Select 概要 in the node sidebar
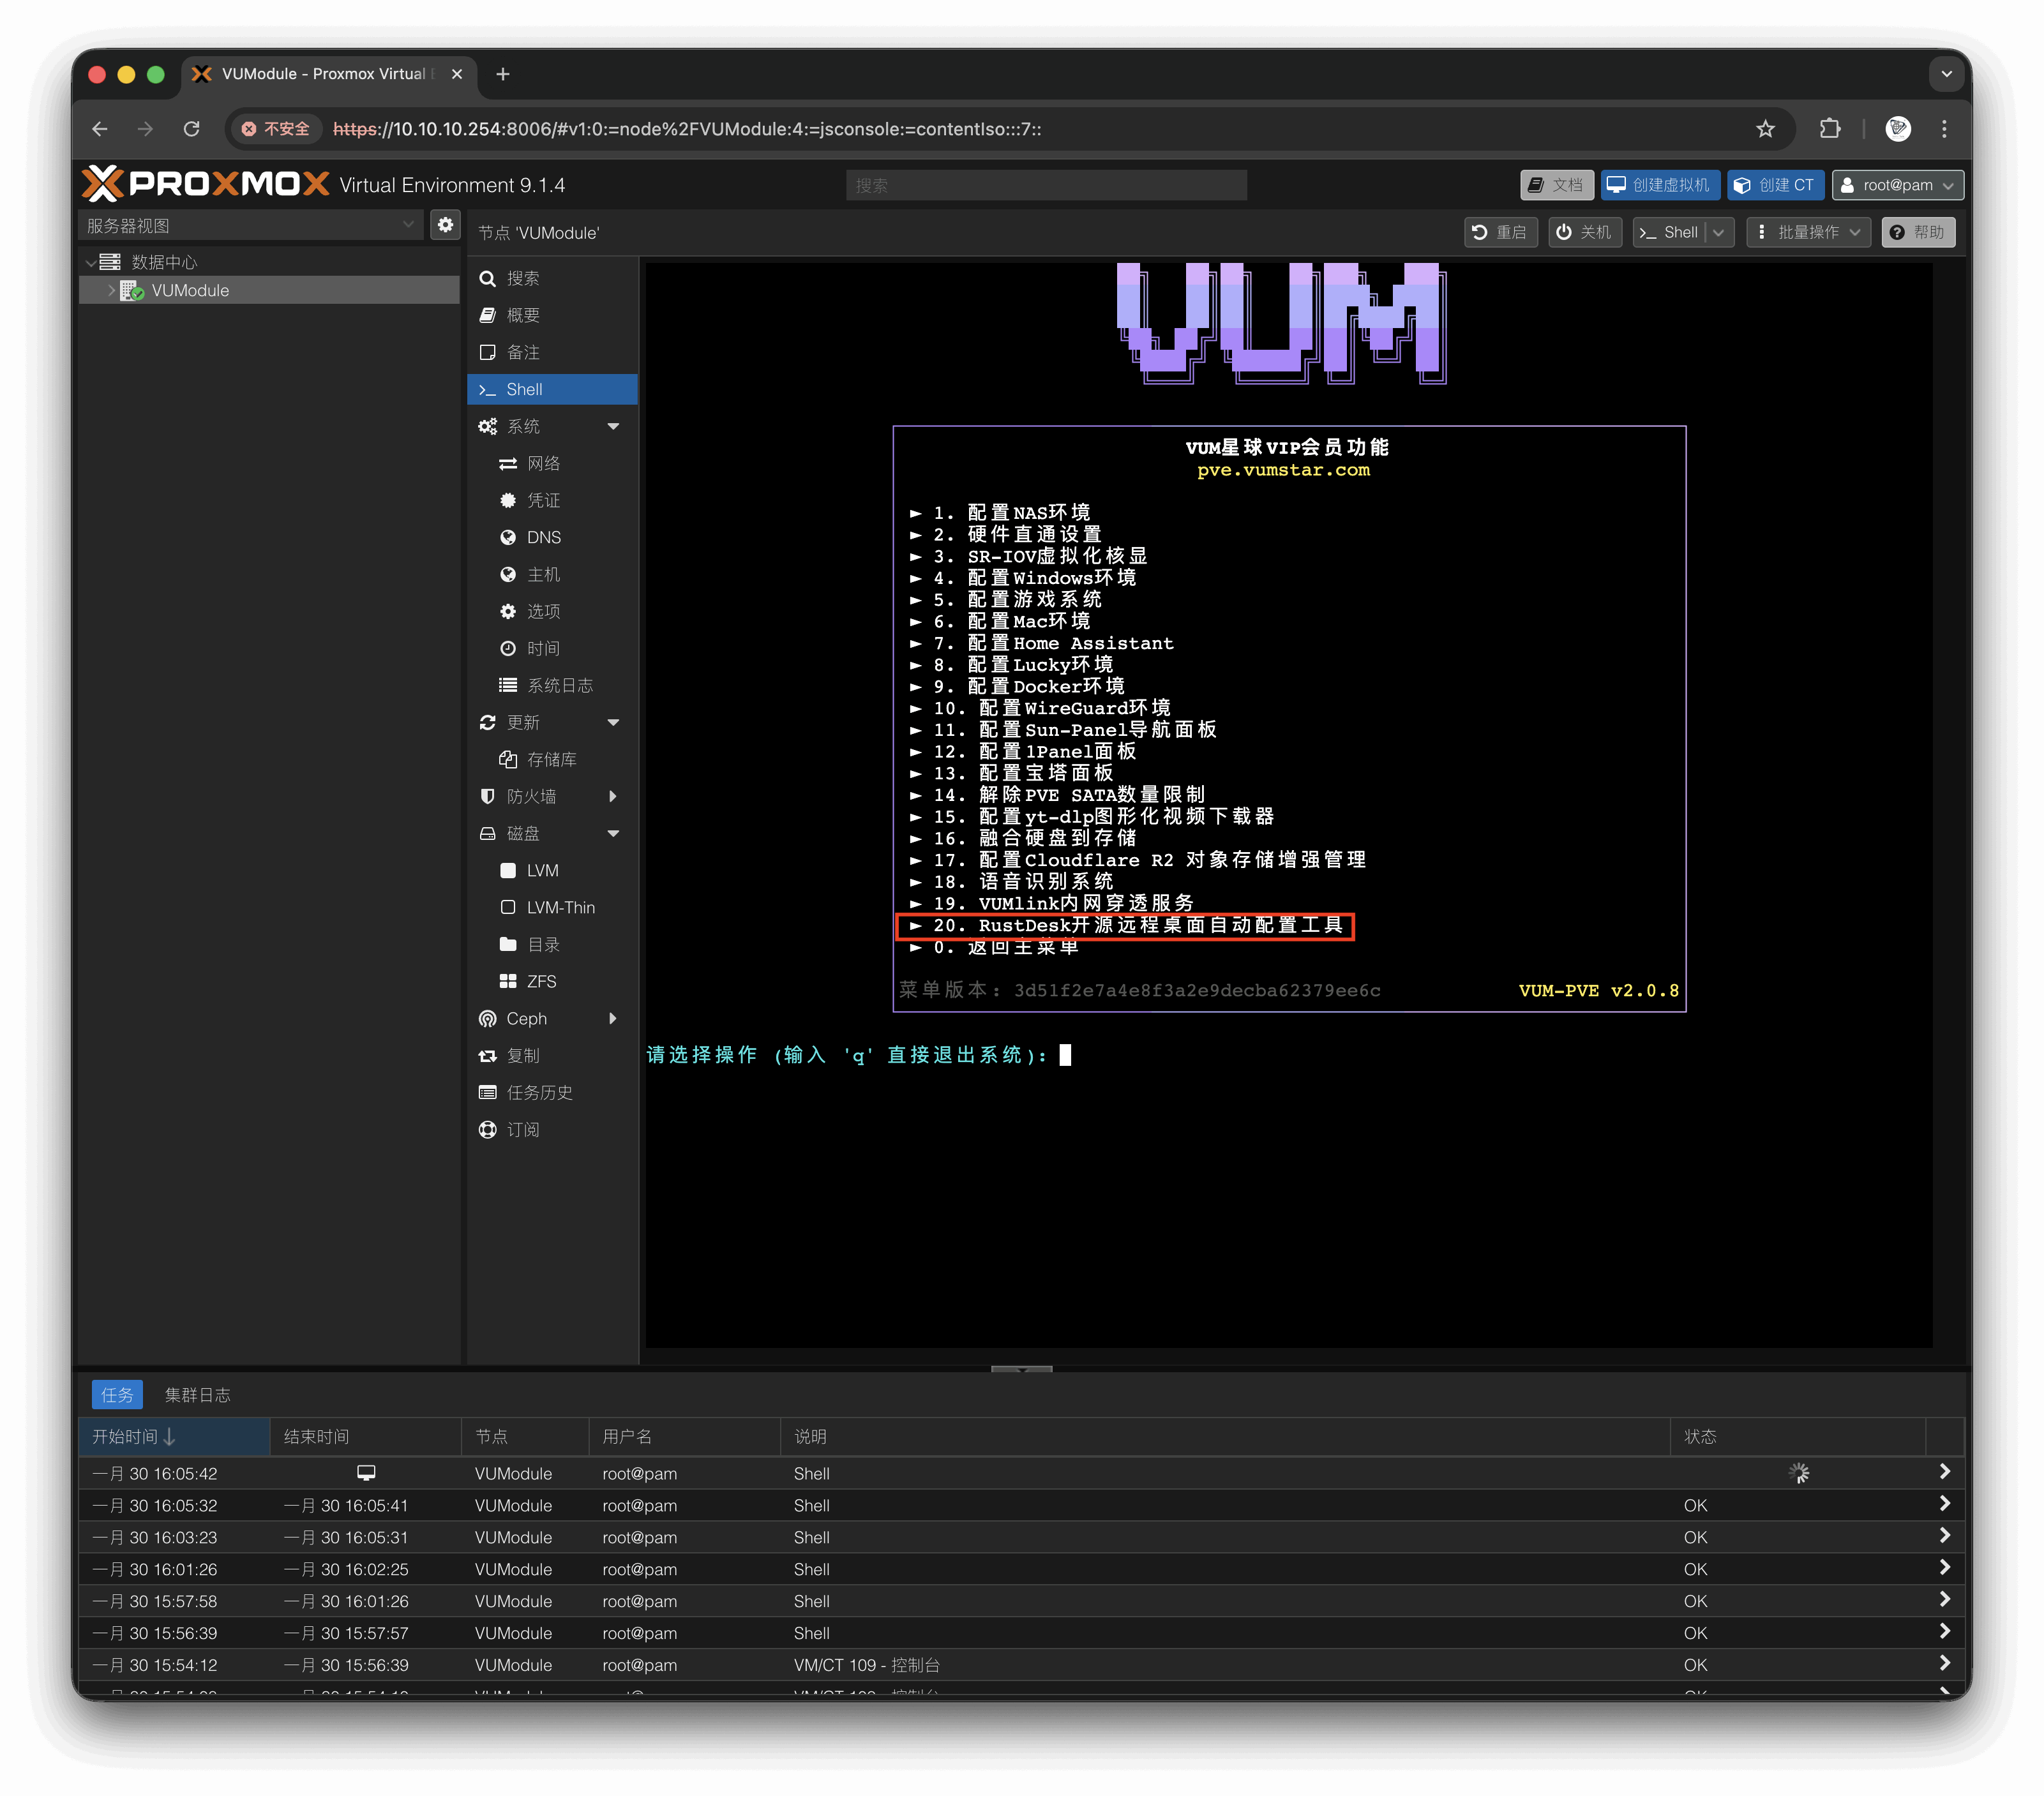 click(524, 315)
